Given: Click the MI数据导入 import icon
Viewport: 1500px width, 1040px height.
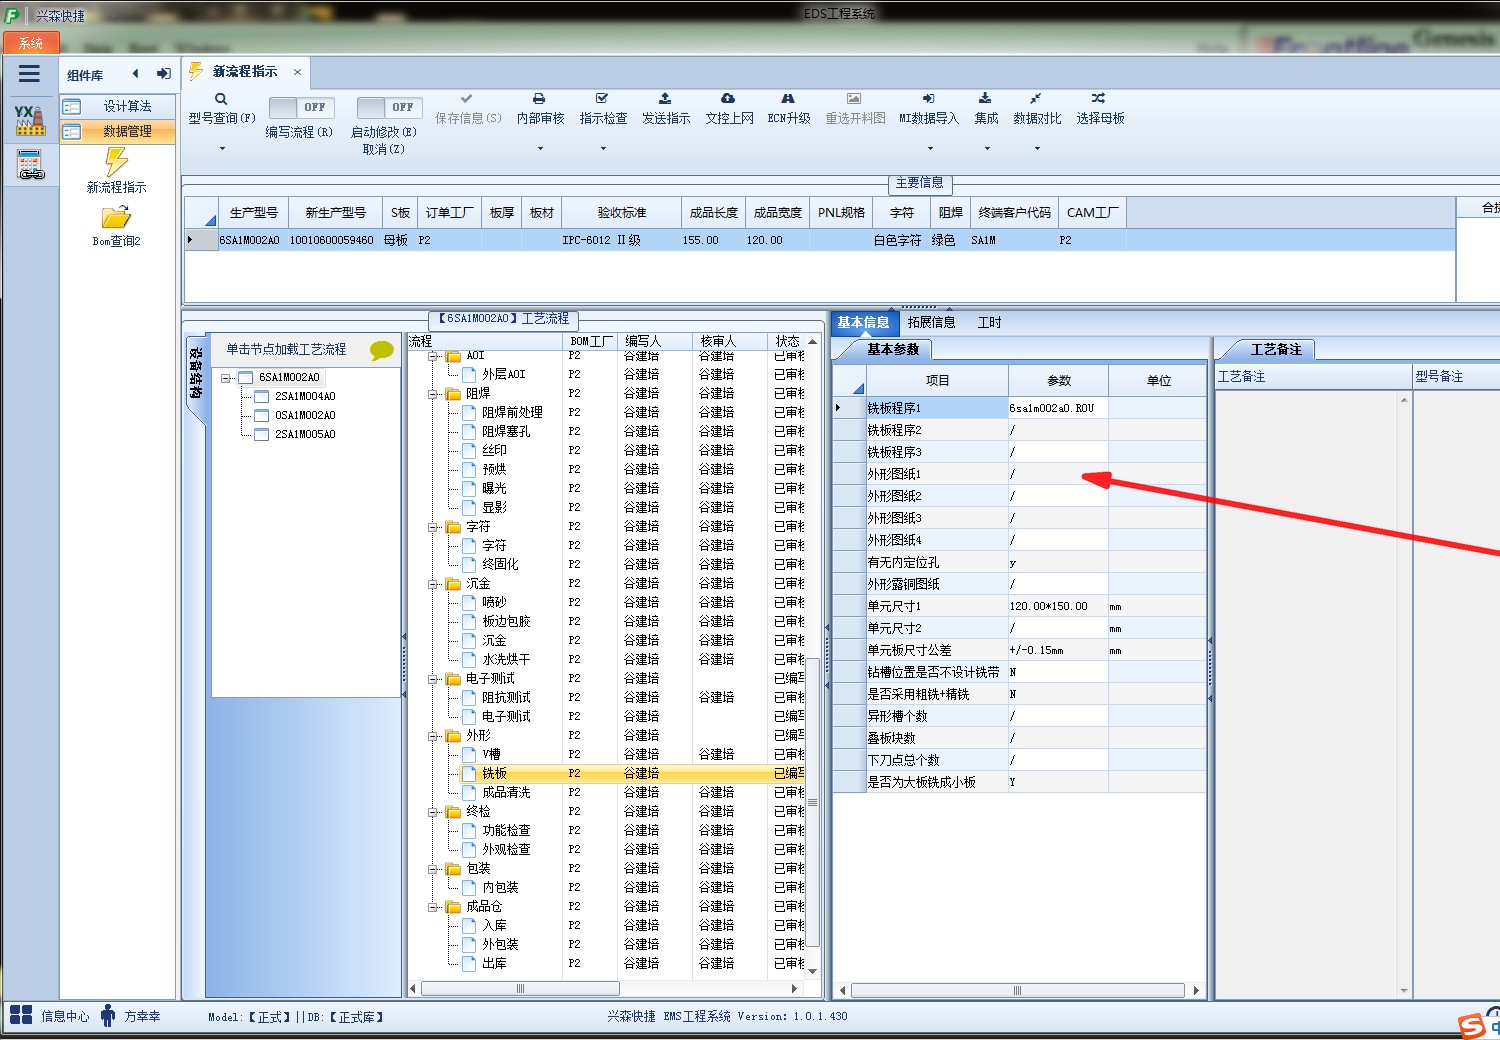Looking at the screenshot, I should (x=928, y=98).
